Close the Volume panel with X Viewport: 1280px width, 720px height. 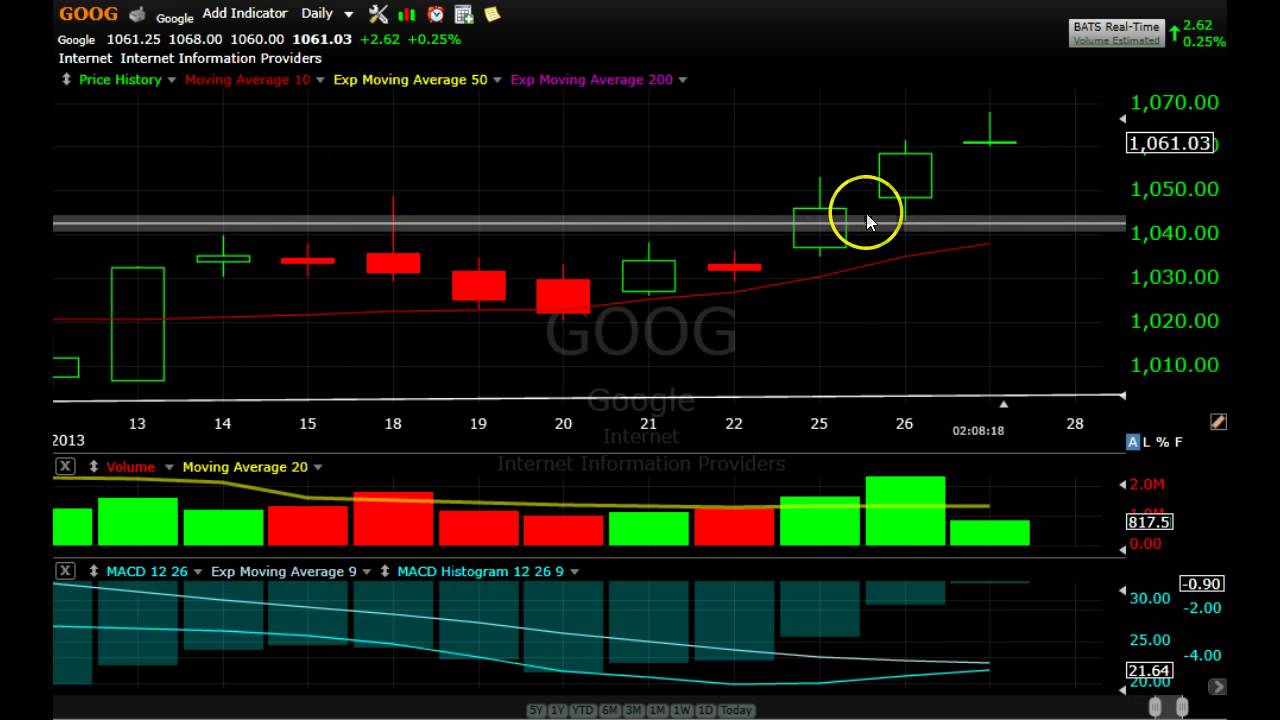click(x=65, y=466)
